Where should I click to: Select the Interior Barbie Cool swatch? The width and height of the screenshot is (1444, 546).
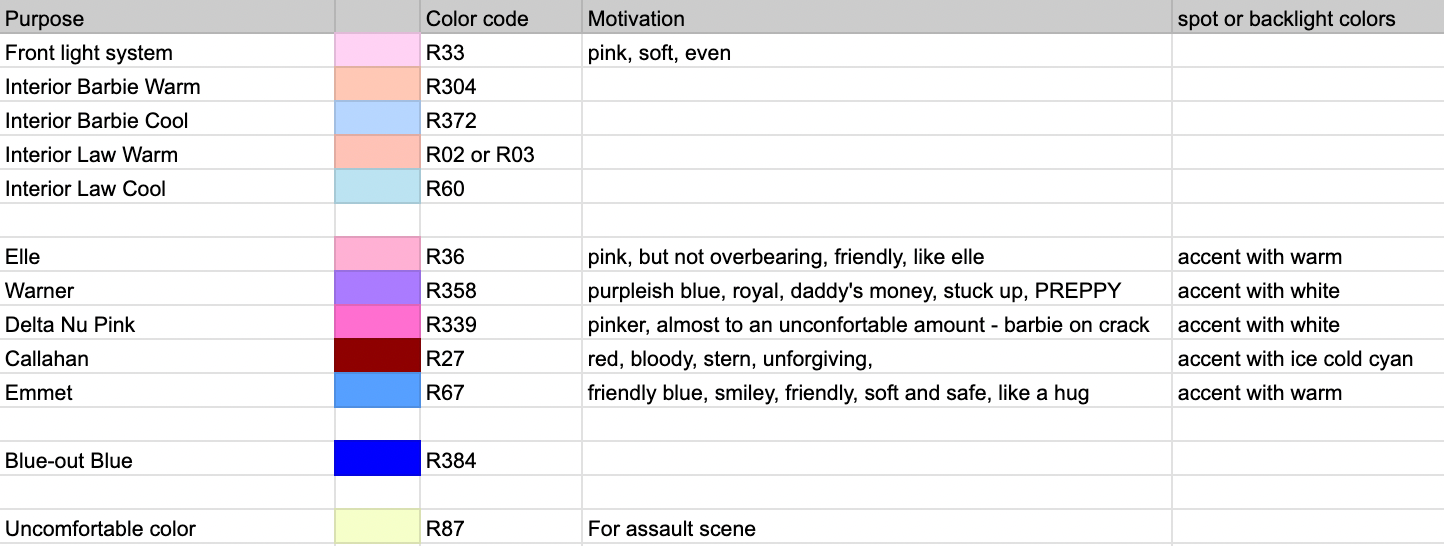click(377, 120)
